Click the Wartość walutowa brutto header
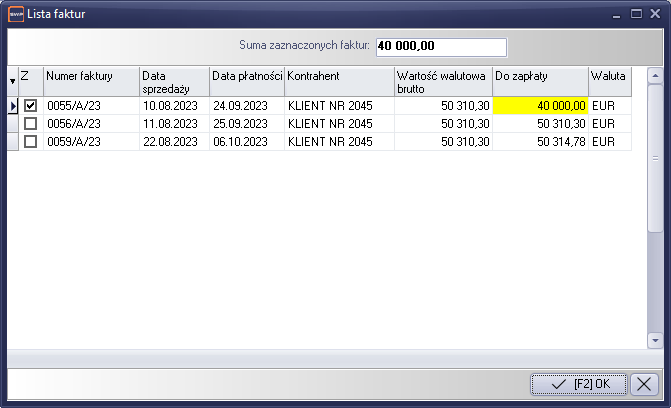 pyautogui.click(x=443, y=81)
